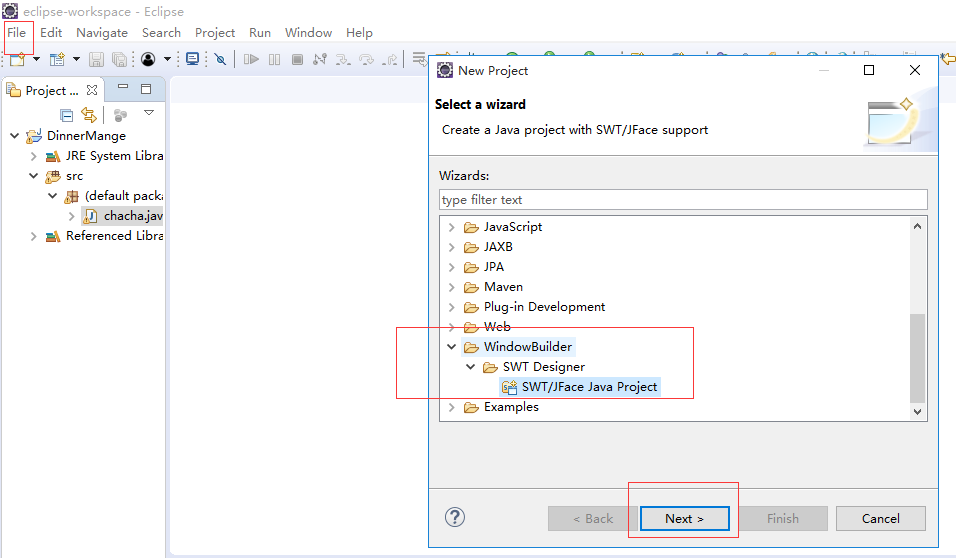Collapse the (default package) node

click(x=52, y=196)
